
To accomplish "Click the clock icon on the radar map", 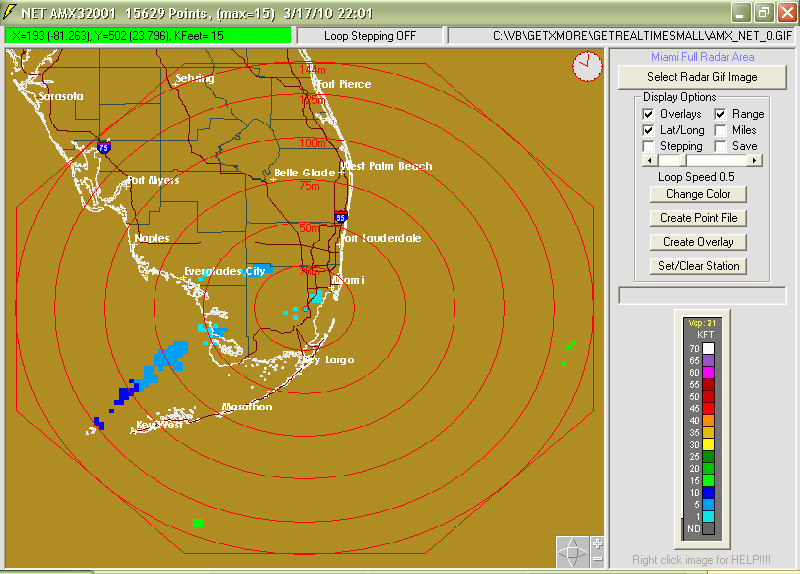I will 587,67.
